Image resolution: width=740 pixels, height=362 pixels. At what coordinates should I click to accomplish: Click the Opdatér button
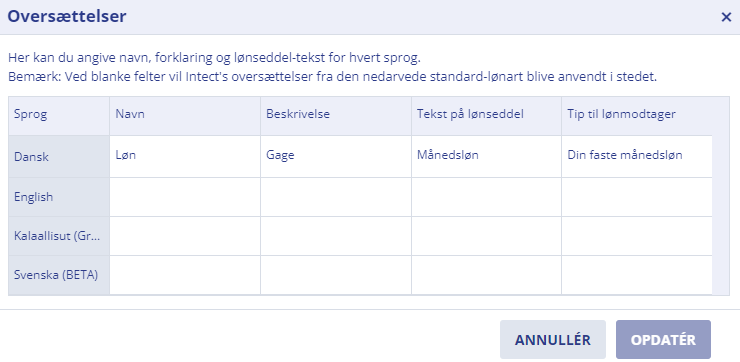pyautogui.click(x=663, y=340)
